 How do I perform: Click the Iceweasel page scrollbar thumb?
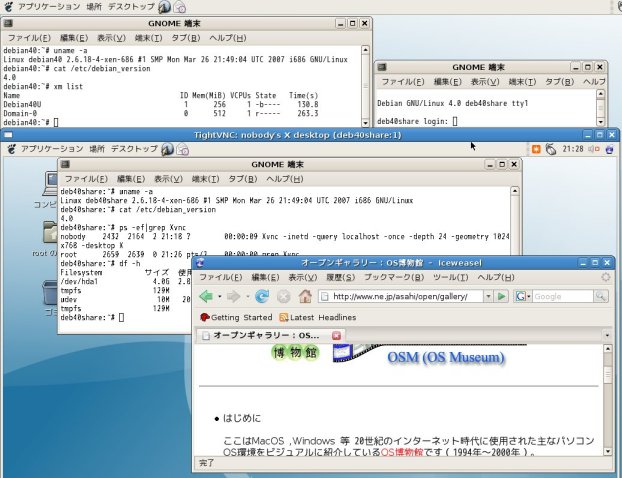607,374
